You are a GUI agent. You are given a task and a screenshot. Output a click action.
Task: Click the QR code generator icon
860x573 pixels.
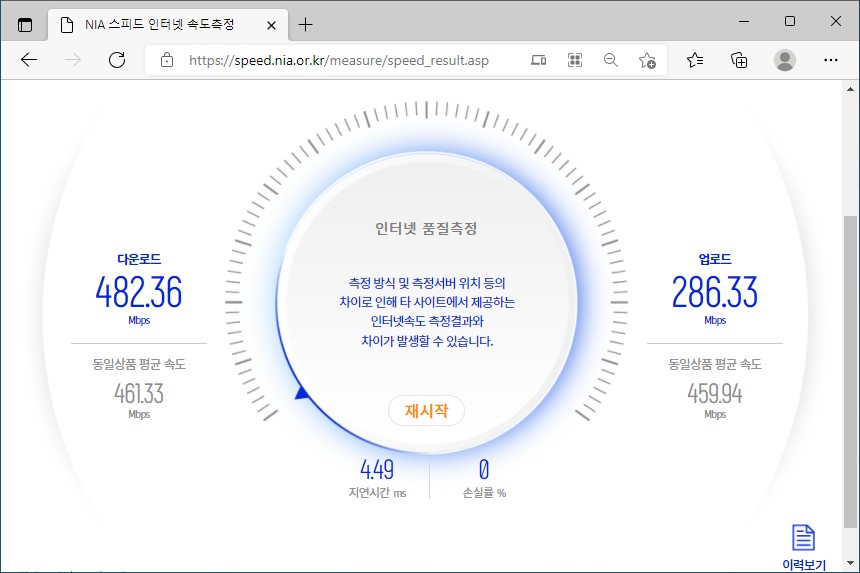574,60
